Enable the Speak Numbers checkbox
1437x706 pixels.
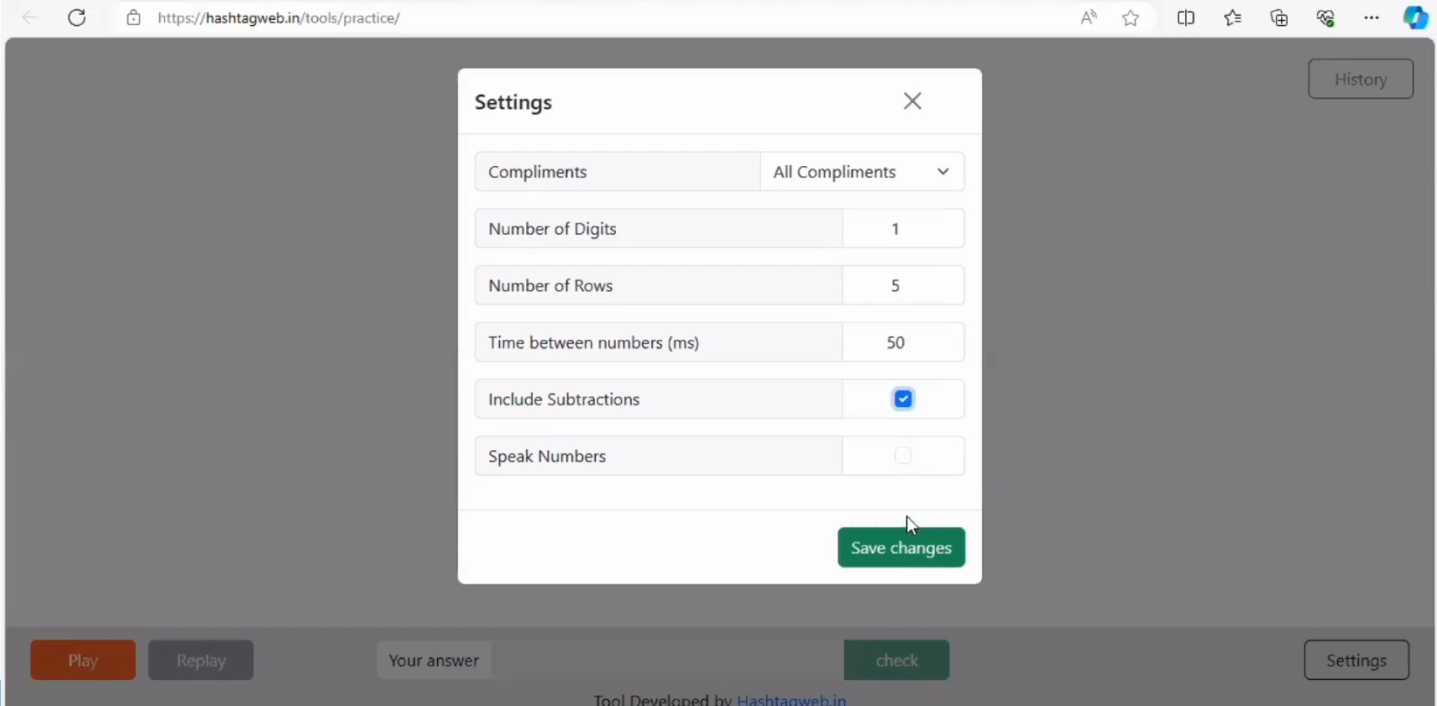click(903, 455)
